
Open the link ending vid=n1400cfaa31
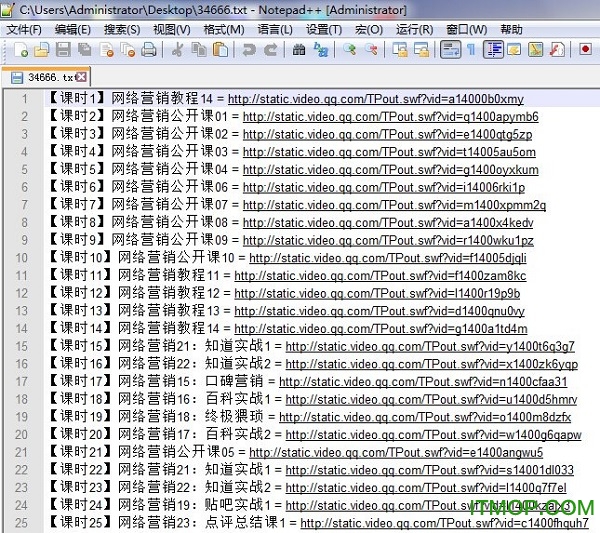[423, 381]
